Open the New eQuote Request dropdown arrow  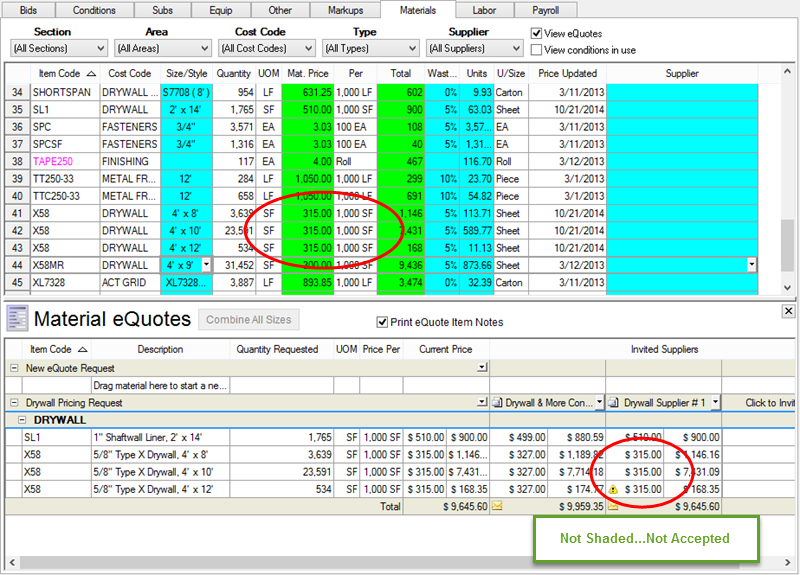pyautogui.click(x=482, y=367)
